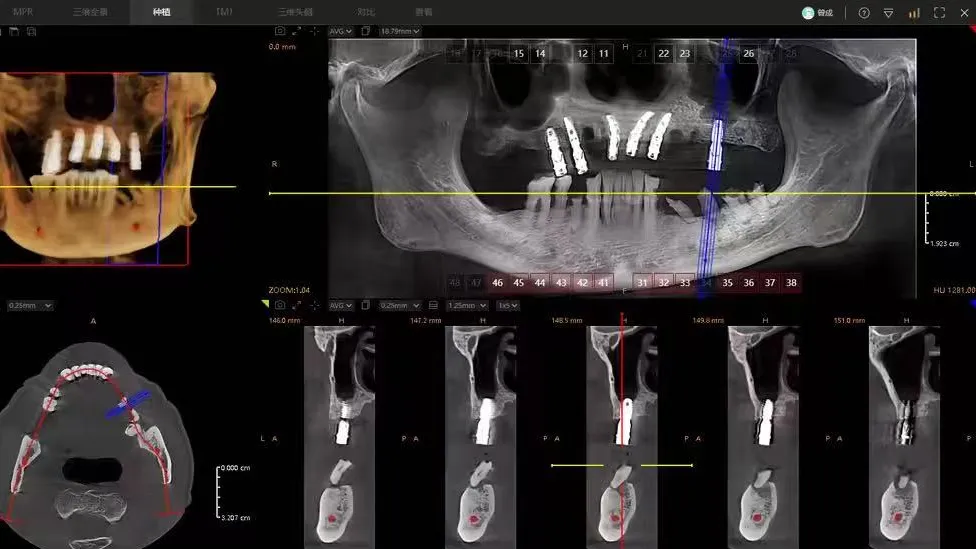Open the last tab after 对比
The width and height of the screenshot is (976, 549).
(x=424, y=12)
